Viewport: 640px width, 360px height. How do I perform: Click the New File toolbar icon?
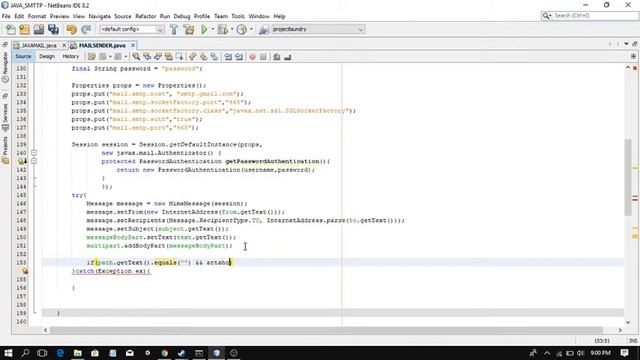coord(11,29)
